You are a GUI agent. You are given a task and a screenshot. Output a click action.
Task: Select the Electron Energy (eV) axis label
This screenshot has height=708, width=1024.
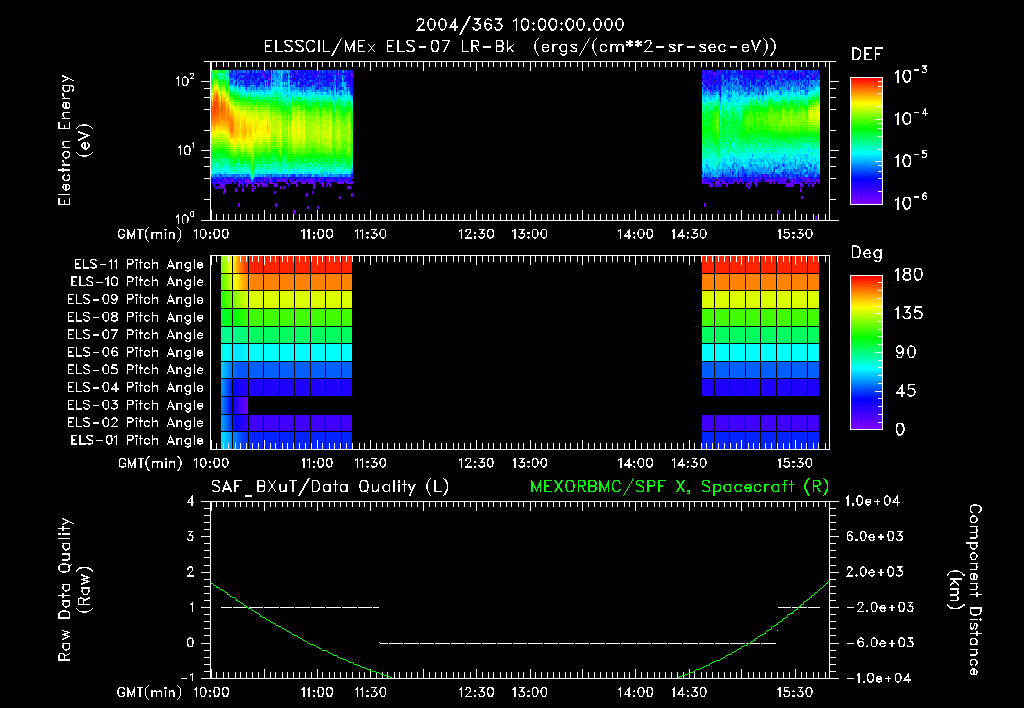[x=74, y=140]
